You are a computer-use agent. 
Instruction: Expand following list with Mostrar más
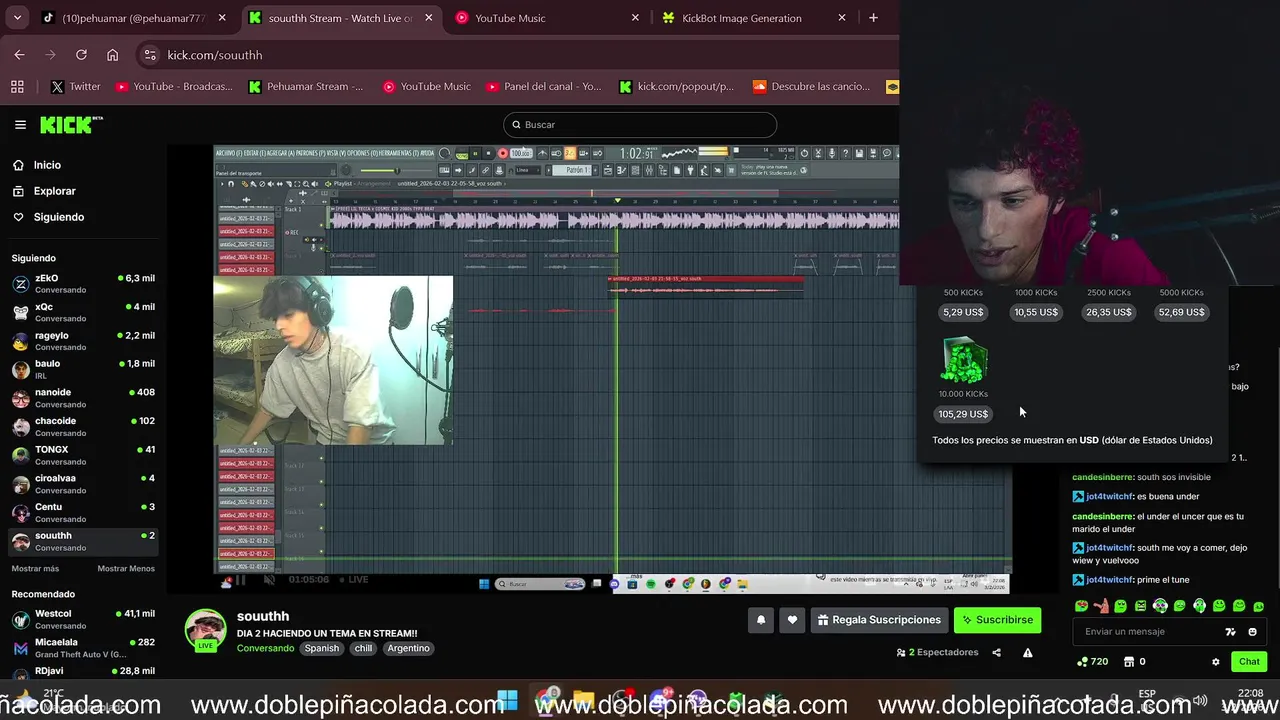pyautogui.click(x=35, y=569)
